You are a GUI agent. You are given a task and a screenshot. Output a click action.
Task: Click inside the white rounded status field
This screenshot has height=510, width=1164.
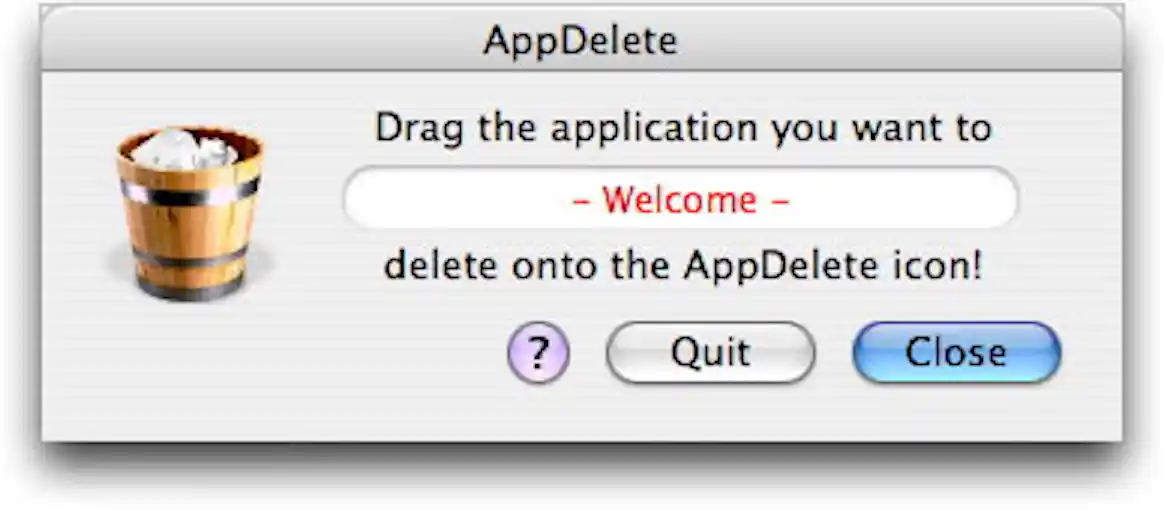[x=450, y=199]
